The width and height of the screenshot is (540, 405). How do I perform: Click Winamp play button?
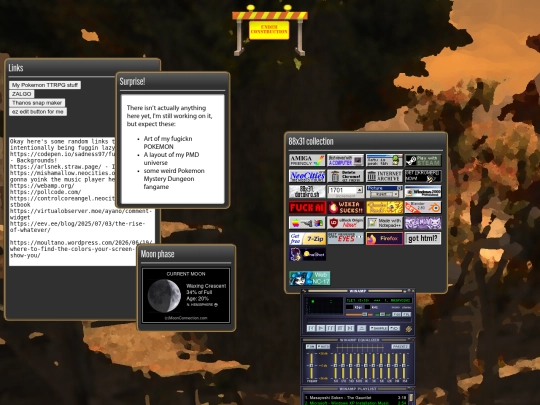click(321, 328)
